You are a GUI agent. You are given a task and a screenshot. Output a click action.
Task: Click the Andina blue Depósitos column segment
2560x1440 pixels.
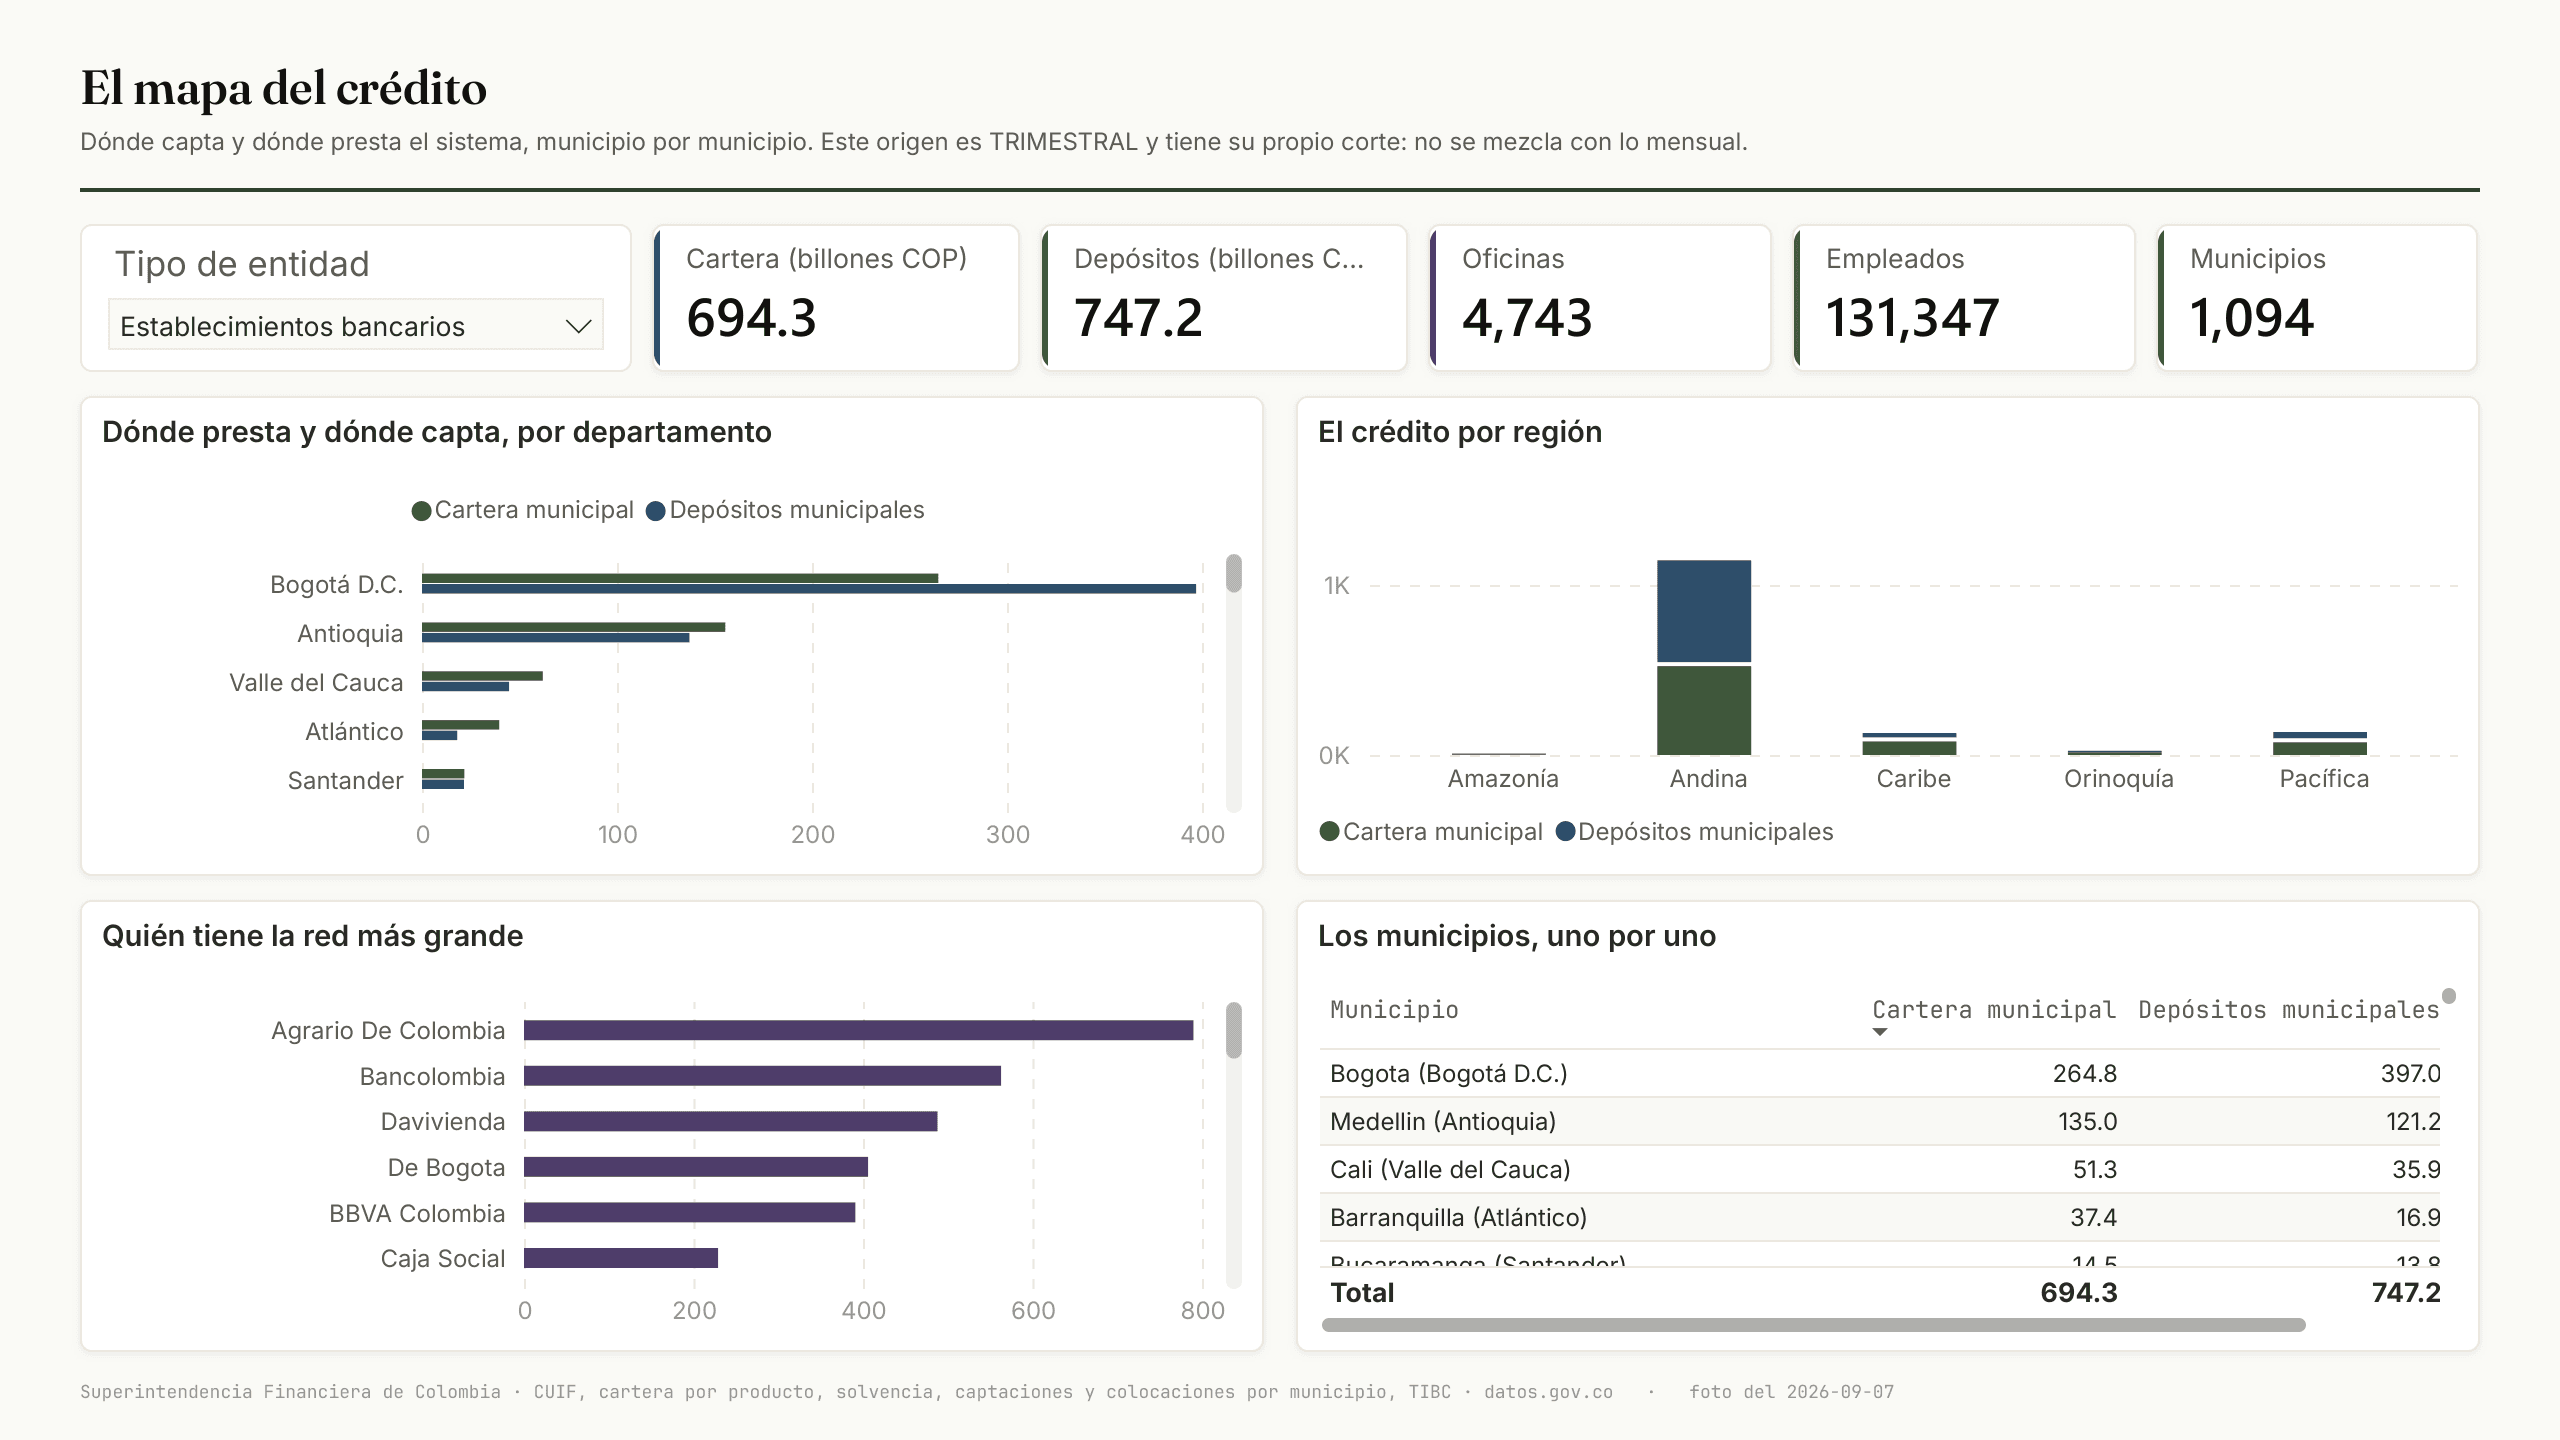click(1704, 611)
